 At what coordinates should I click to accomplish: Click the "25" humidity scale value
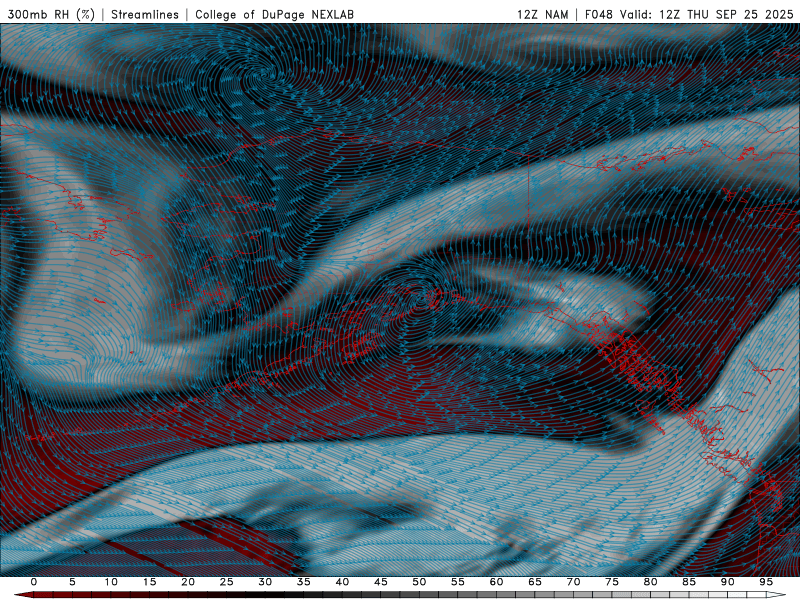point(227,582)
